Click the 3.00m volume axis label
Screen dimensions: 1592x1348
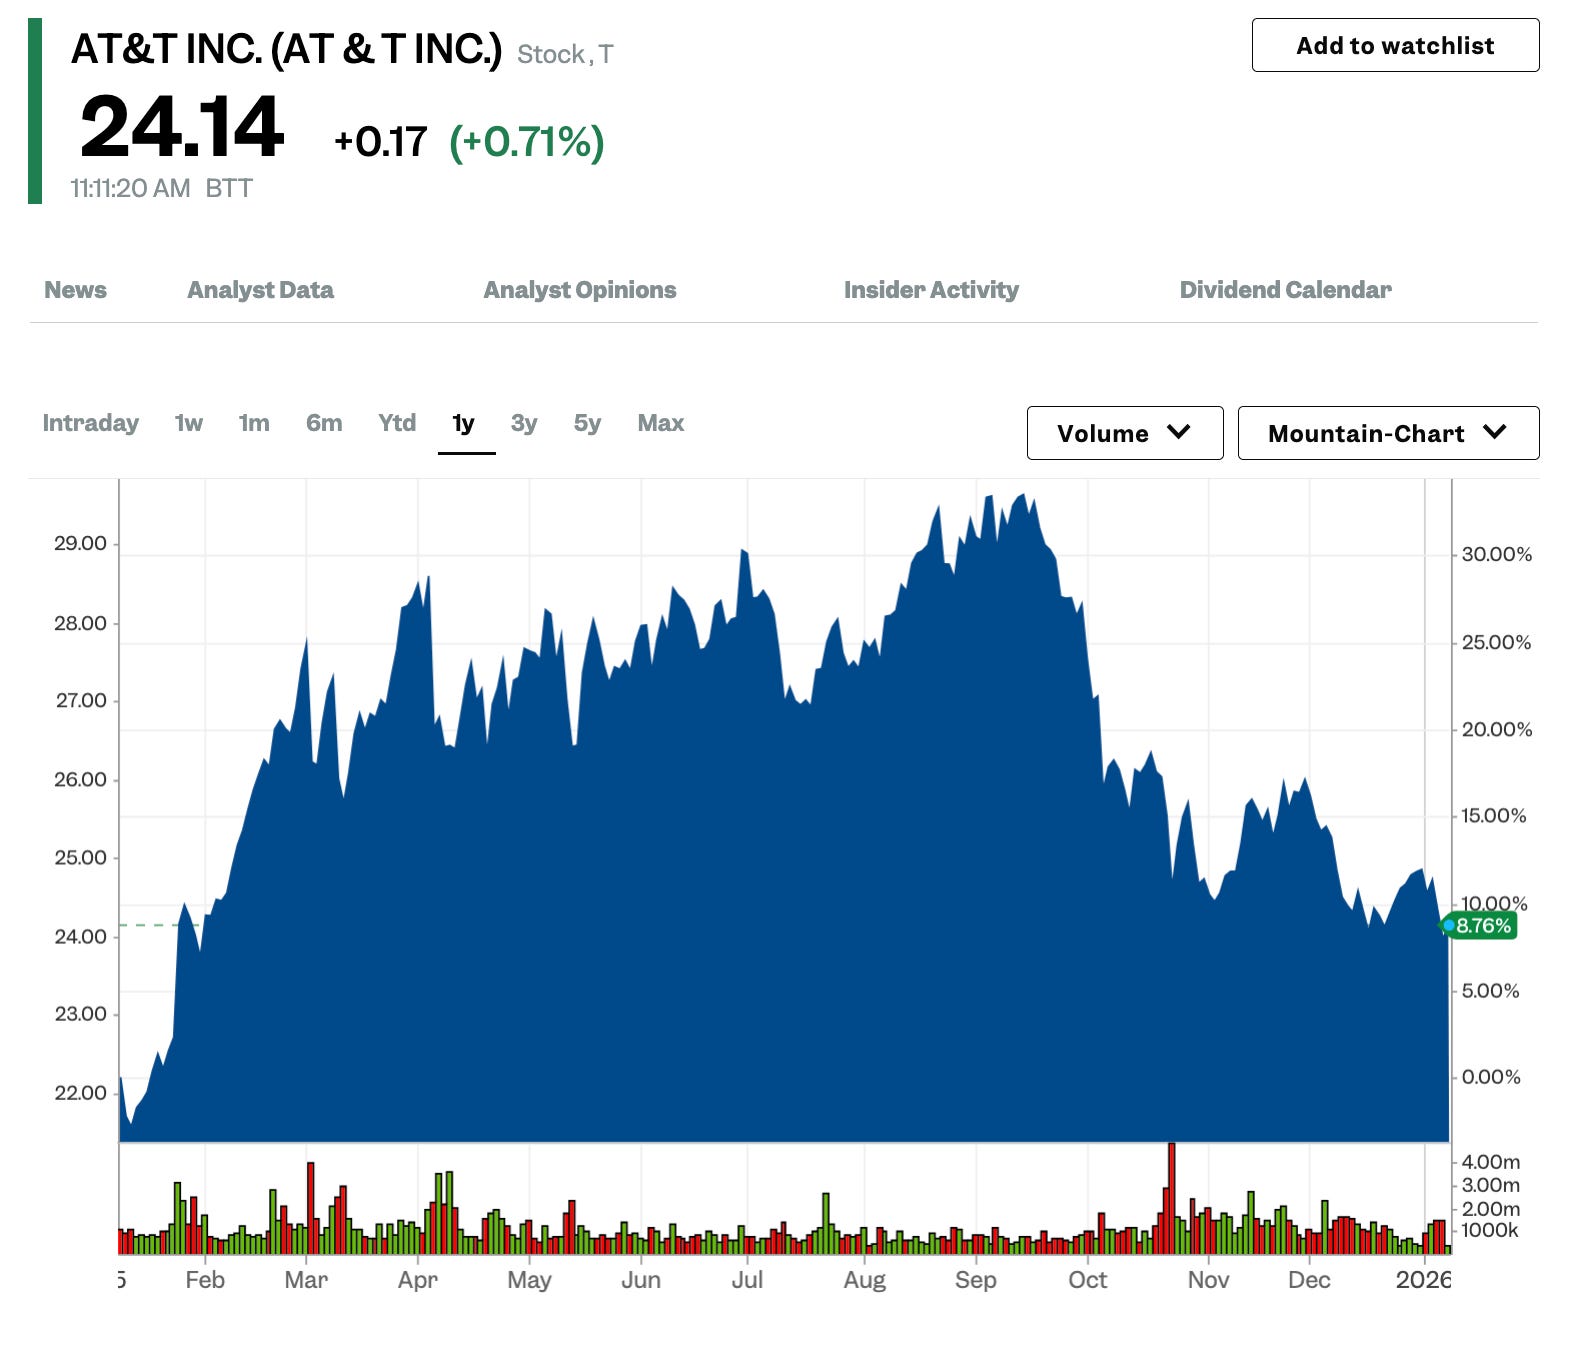[x=1490, y=1185]
